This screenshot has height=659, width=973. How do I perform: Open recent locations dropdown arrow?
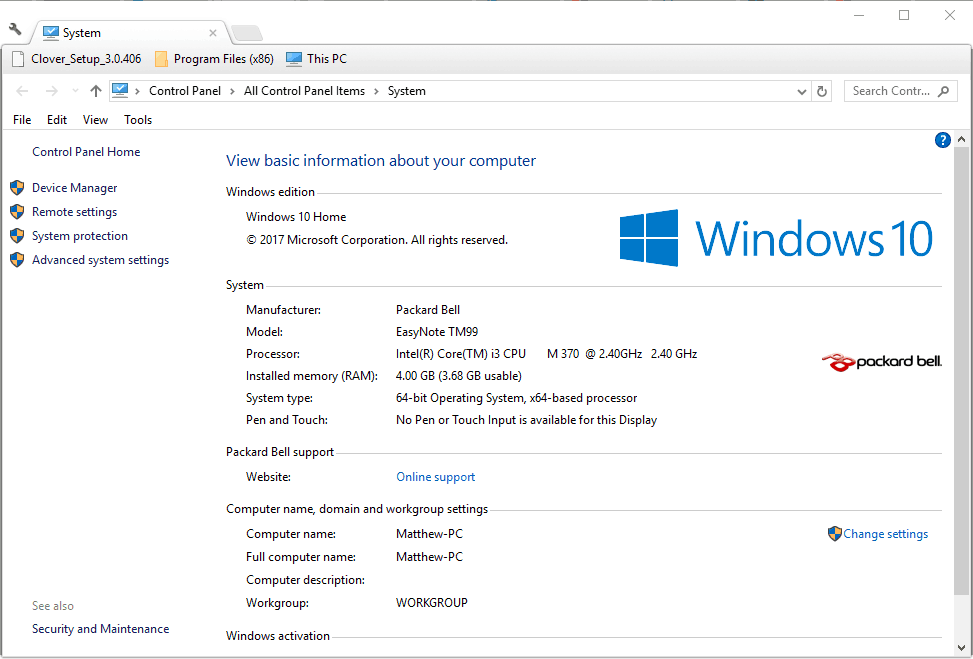pyautogui.click(x=74, y=92)
